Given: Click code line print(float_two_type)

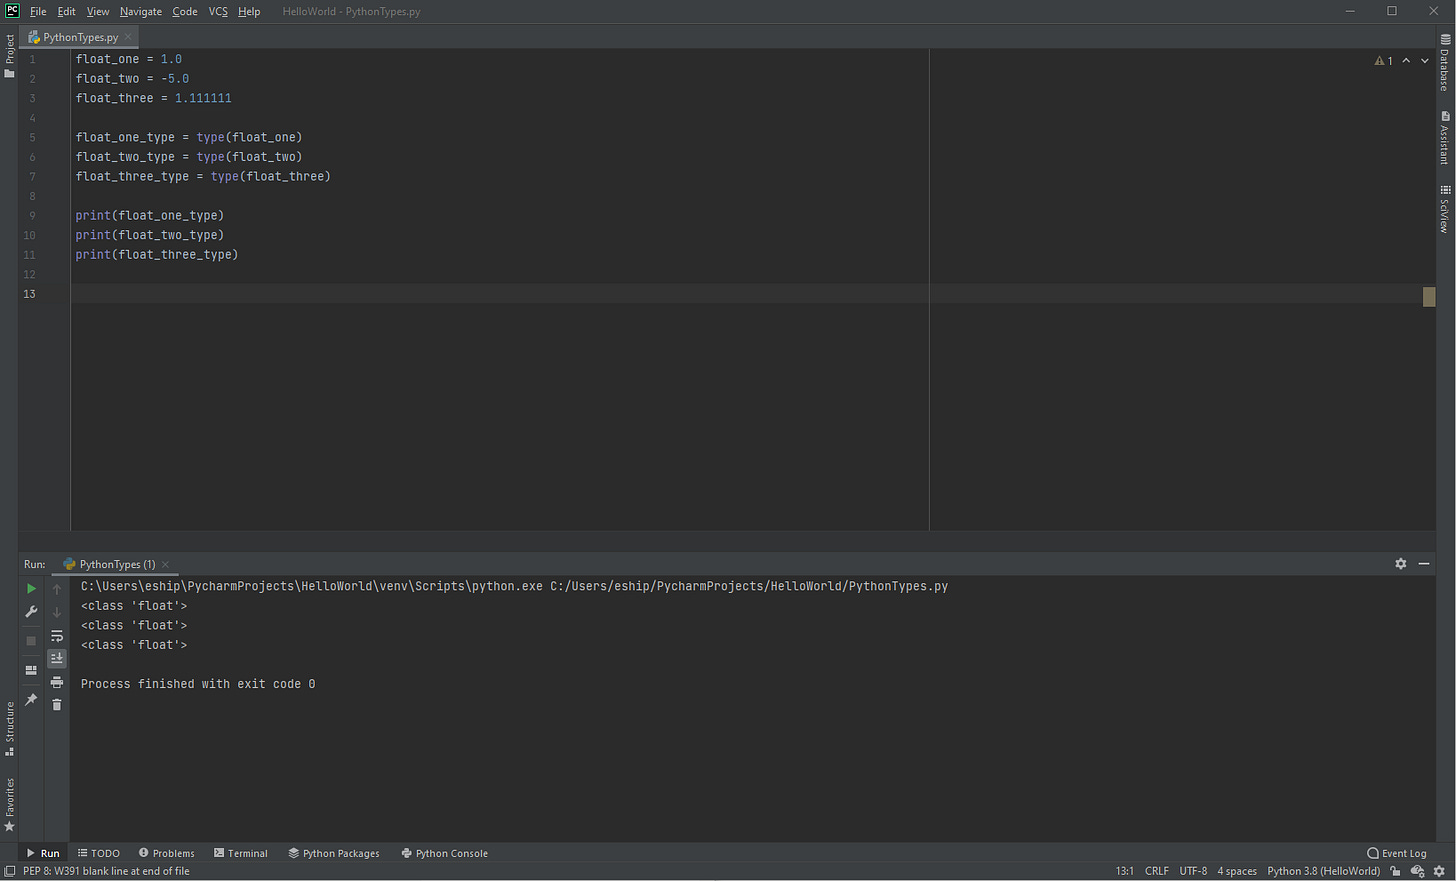Looking at the screenshot, I should click(x=149, y=235).
